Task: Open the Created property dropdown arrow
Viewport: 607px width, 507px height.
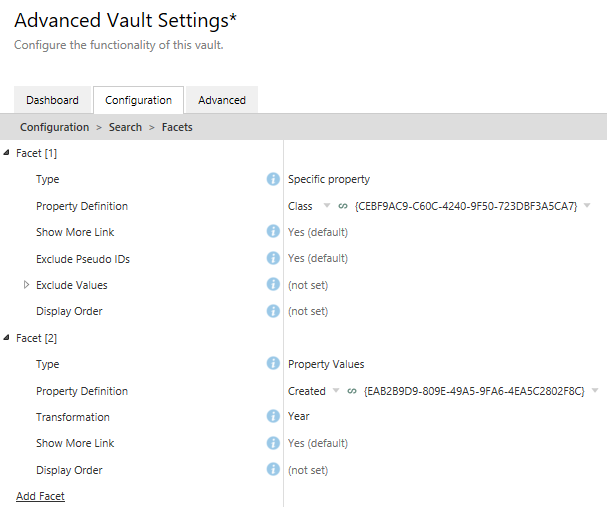Action: pyautogui.click(x=336, y=392)
